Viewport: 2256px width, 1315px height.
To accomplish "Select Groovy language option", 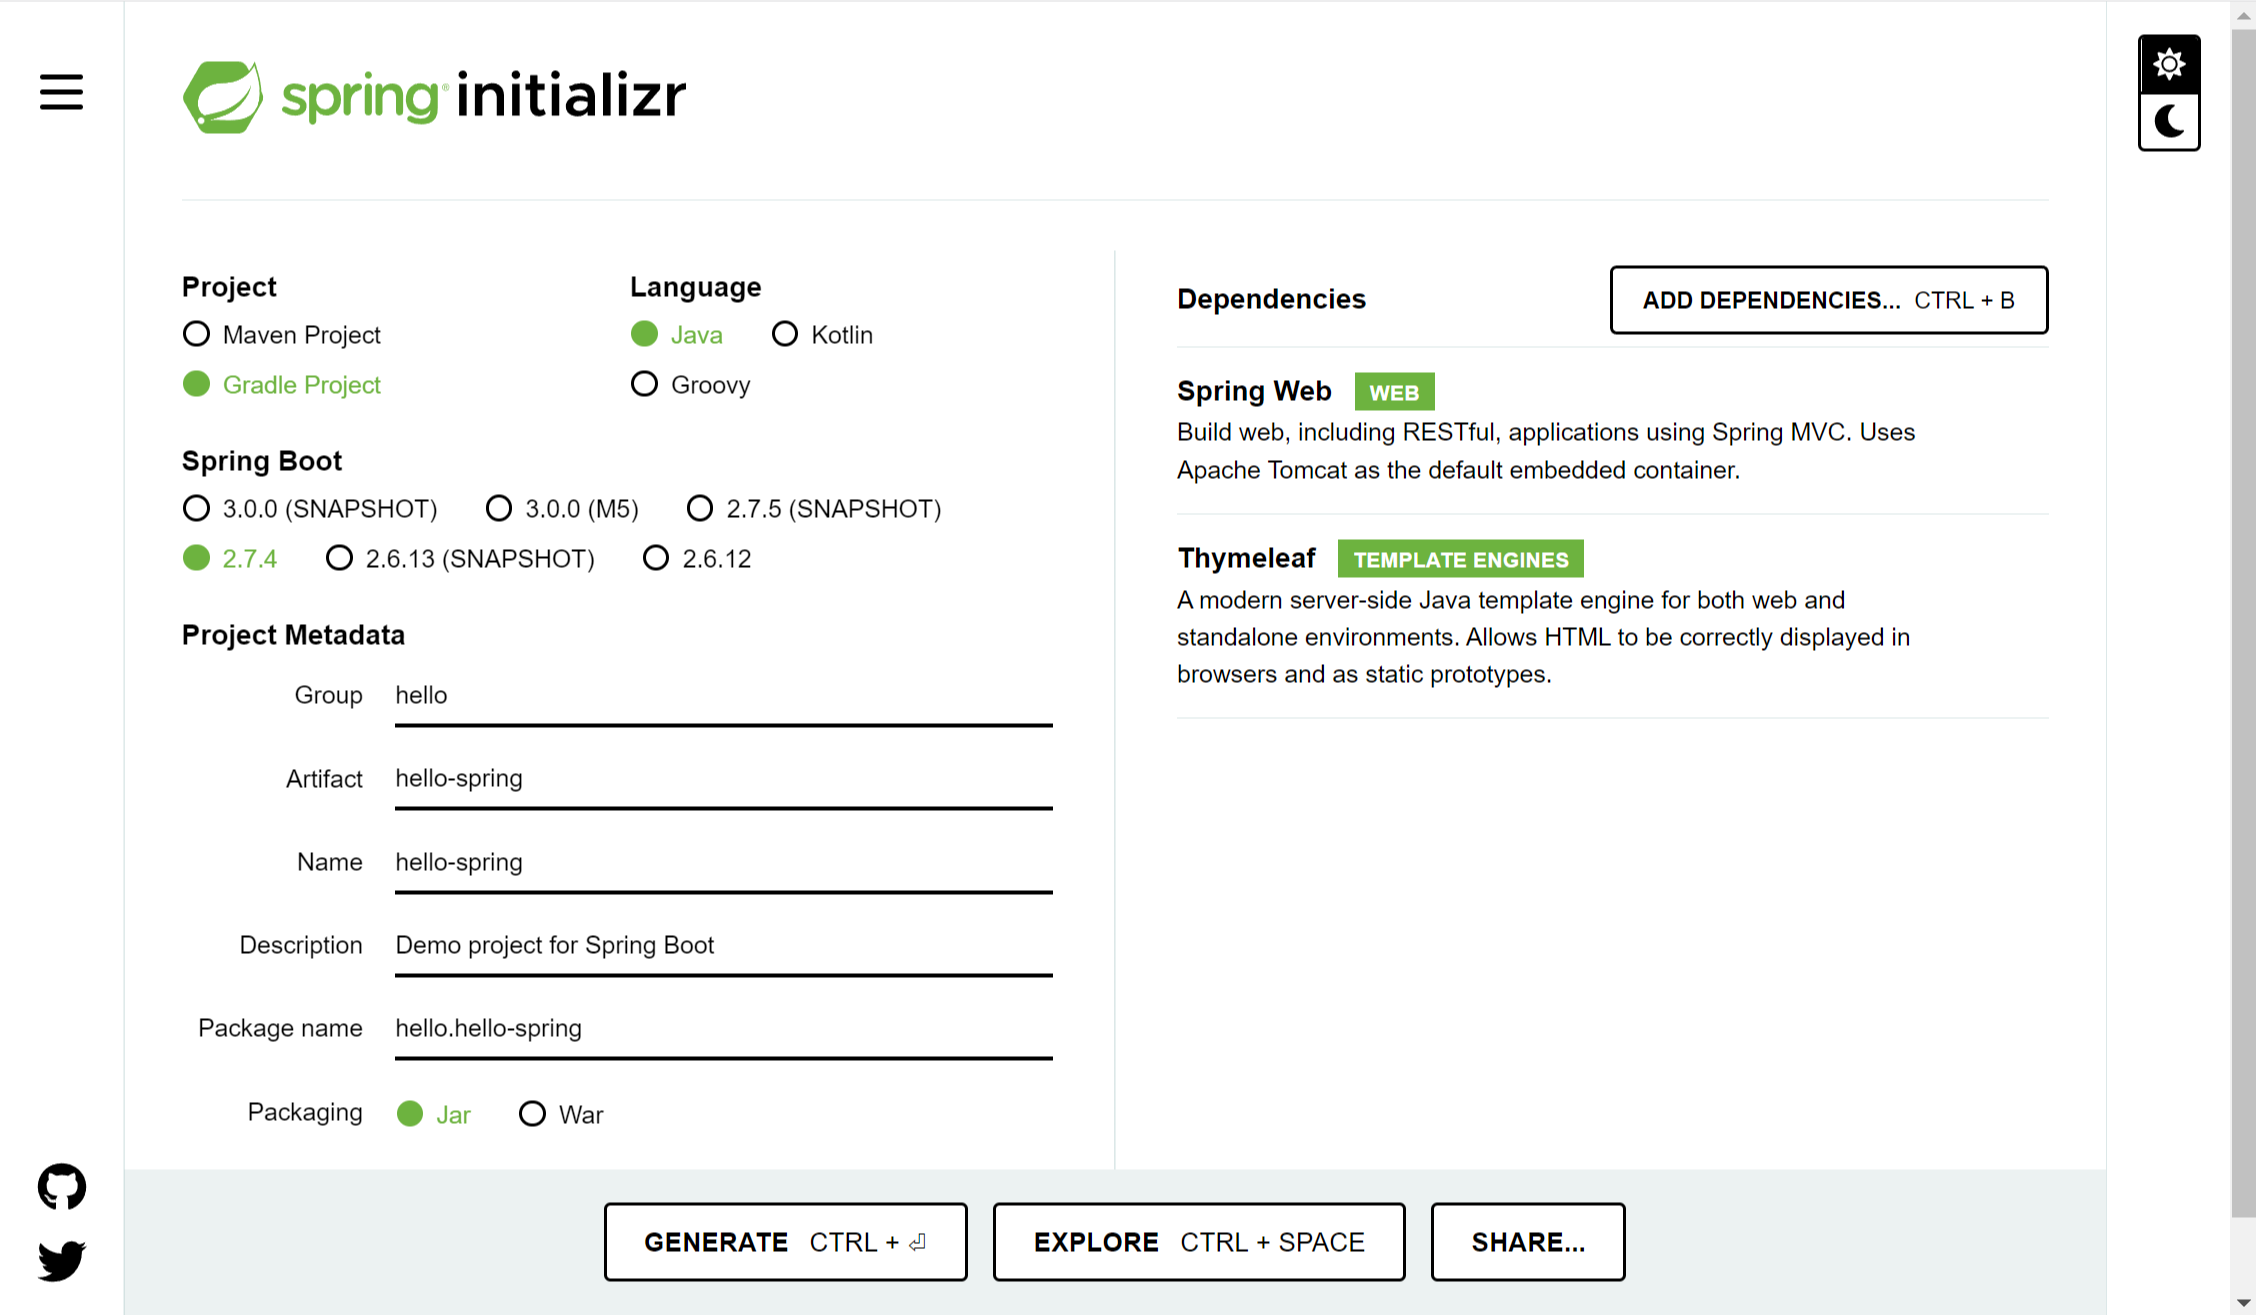I will pyautogui.click(x=645, y=384).
